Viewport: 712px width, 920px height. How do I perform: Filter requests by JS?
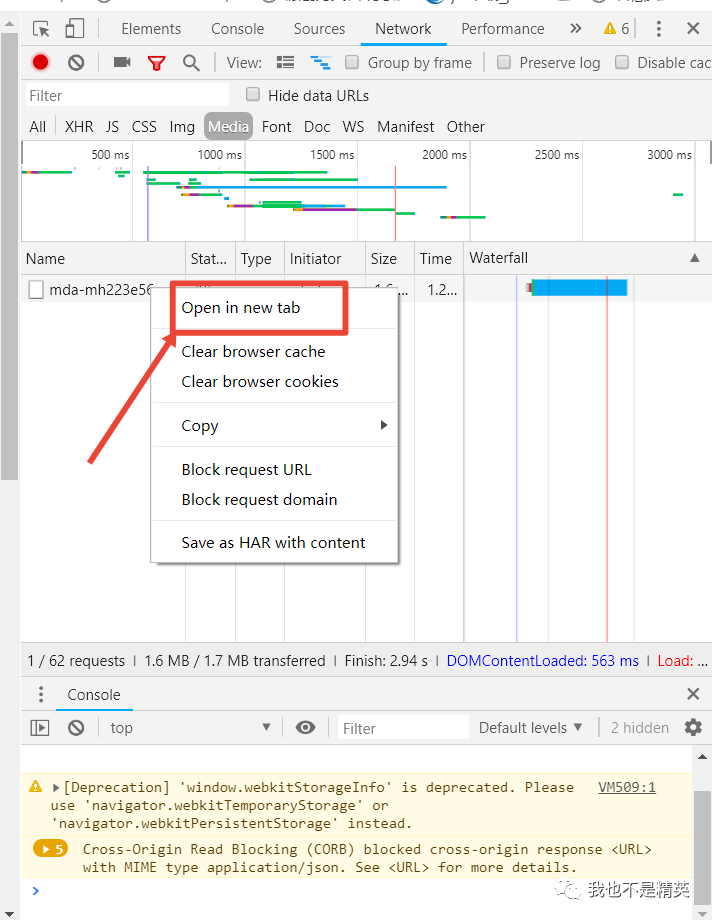coord(112,127)
